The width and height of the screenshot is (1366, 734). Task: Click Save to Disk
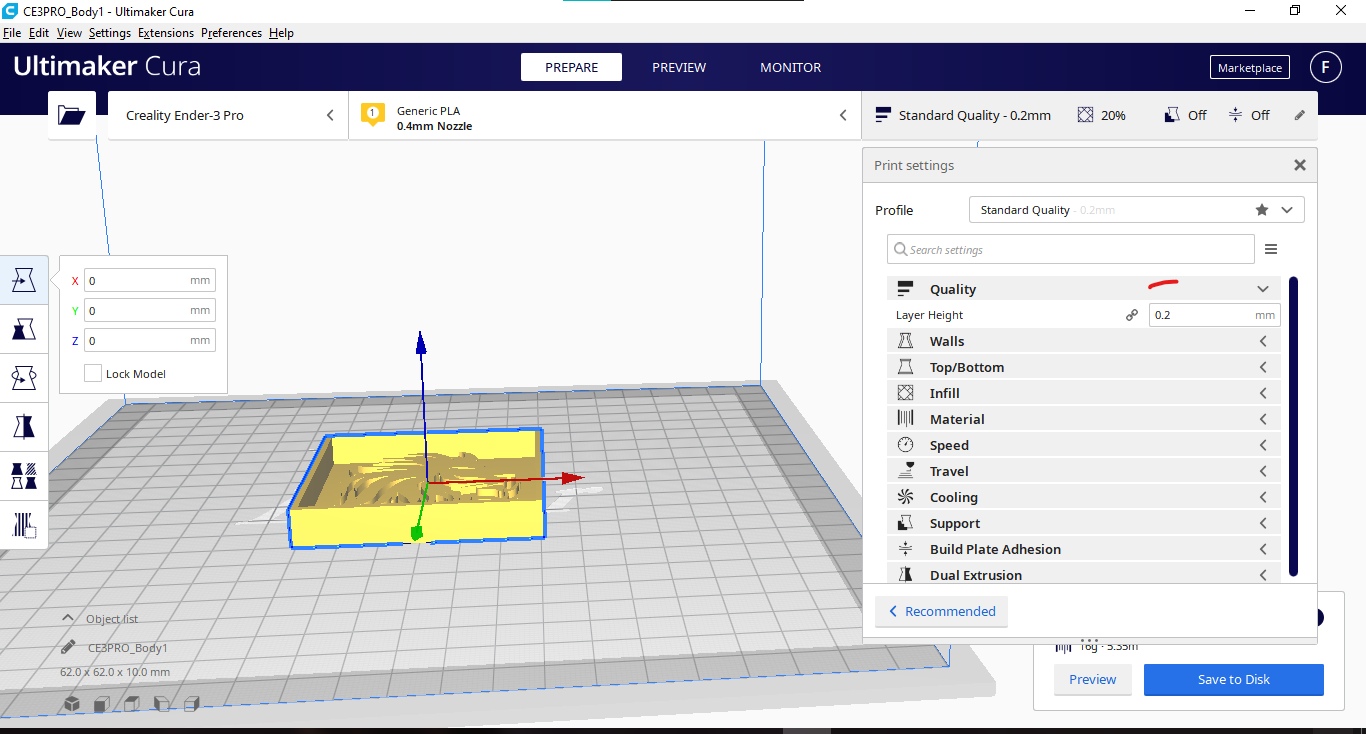pos(1233,679)
